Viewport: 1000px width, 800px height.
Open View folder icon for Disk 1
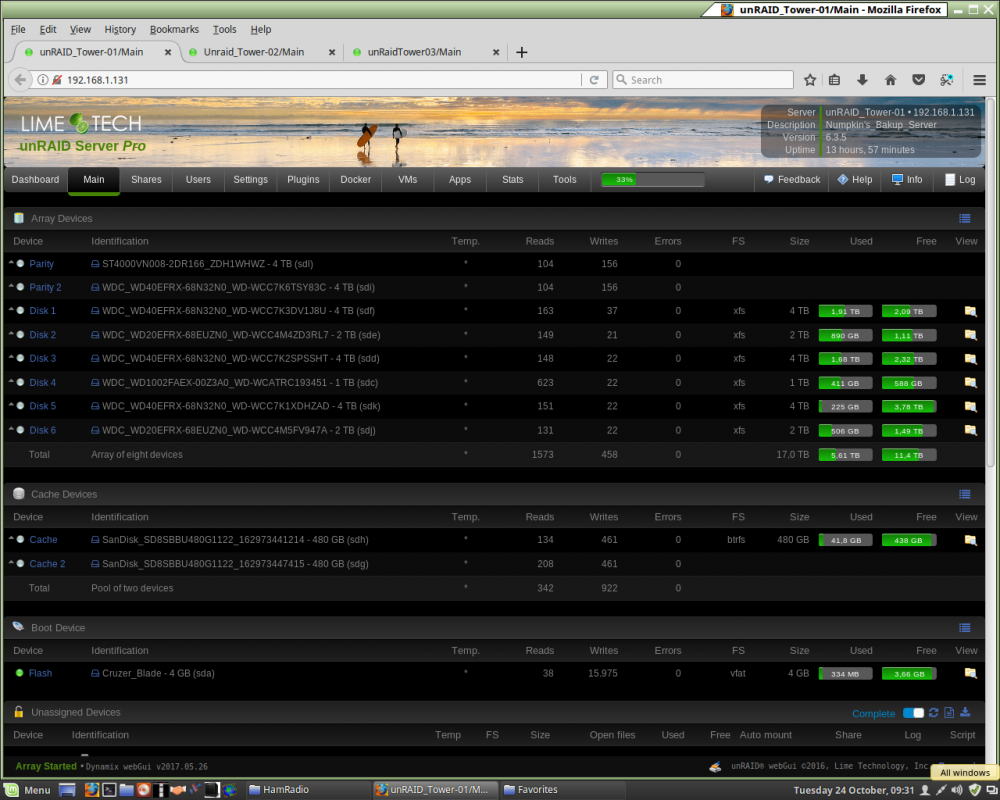tap(970, 311)
